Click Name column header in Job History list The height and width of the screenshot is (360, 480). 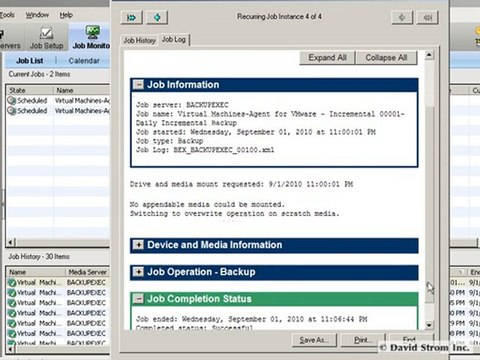pyautogui.click(x=36, y=272)
